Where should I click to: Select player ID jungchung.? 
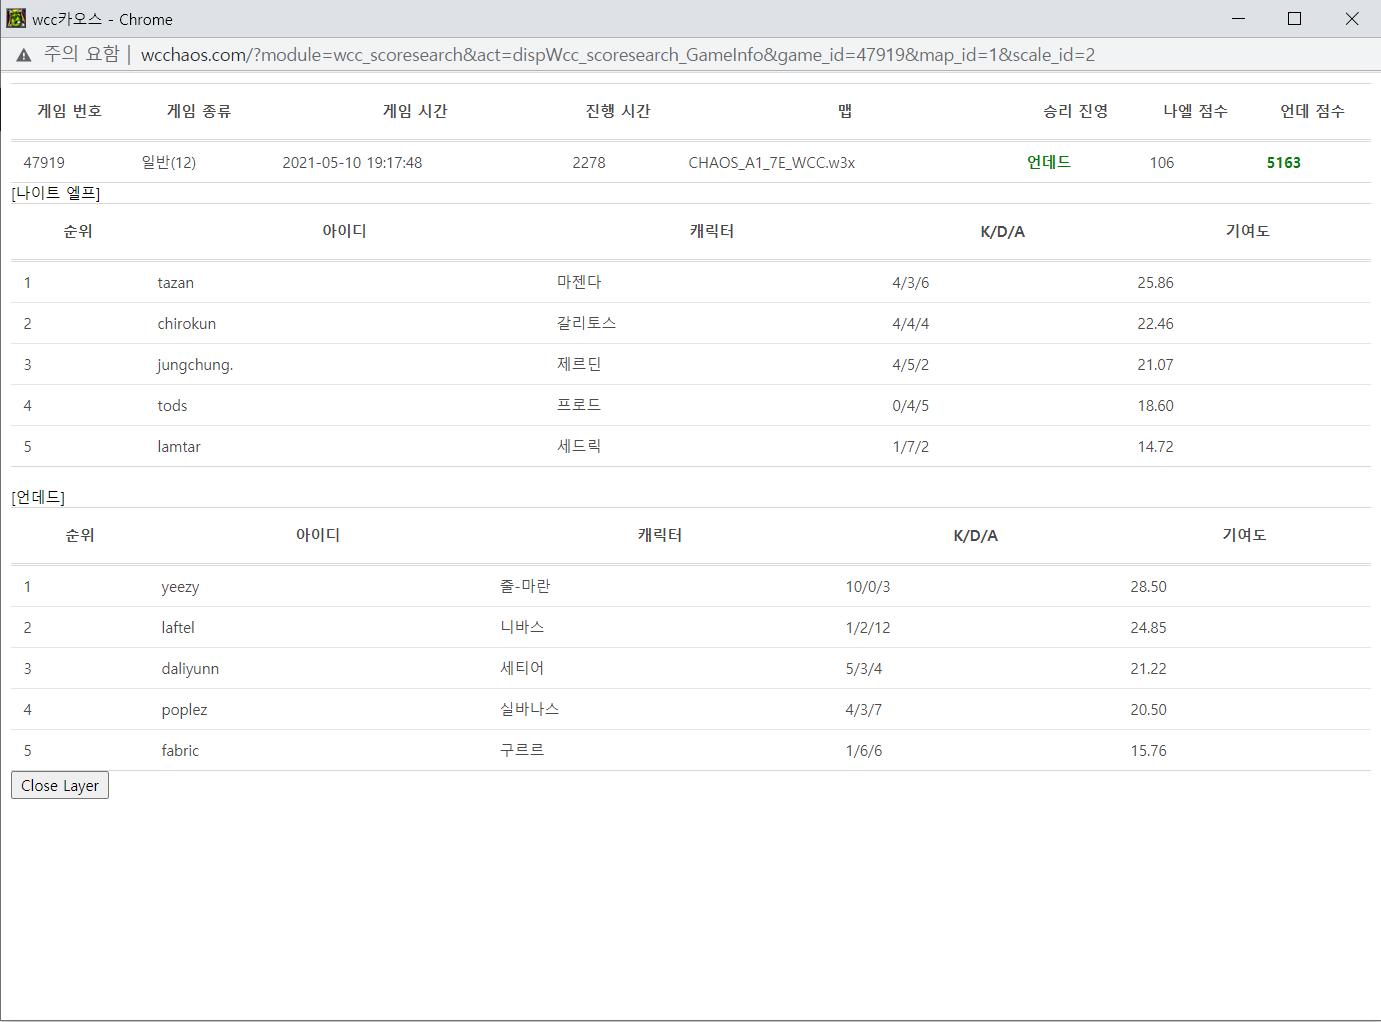pyautogui.click(x=195, y=364)
